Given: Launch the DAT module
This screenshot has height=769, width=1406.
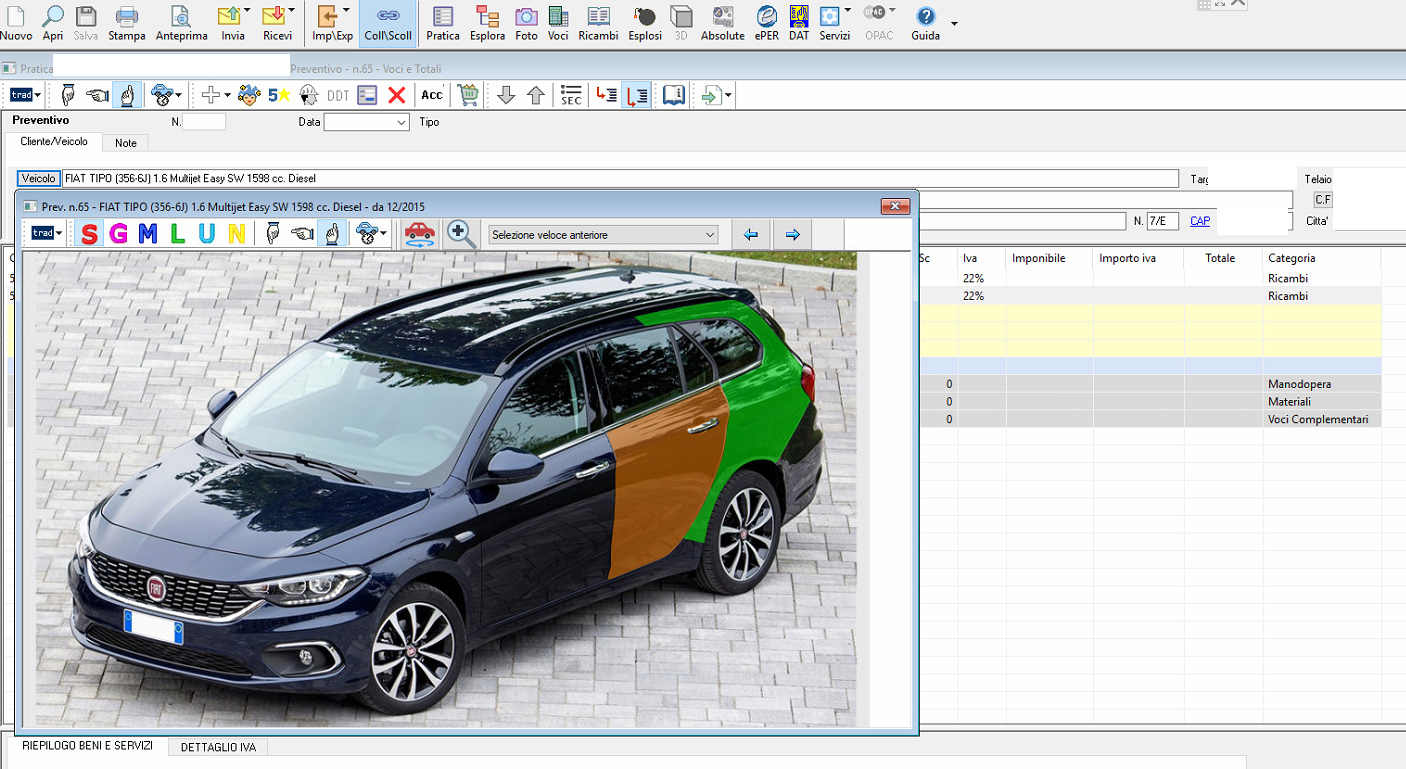Looking at the screenshot, I should pos(799,23).
